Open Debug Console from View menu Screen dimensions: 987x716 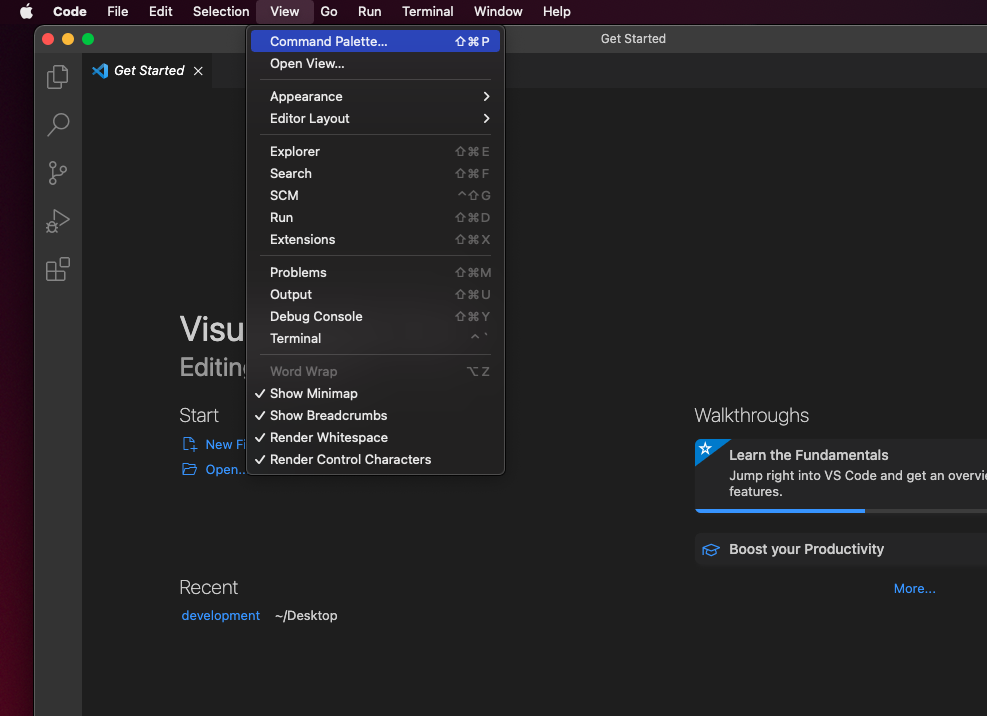pyautogui.click(x=376, y=317)
